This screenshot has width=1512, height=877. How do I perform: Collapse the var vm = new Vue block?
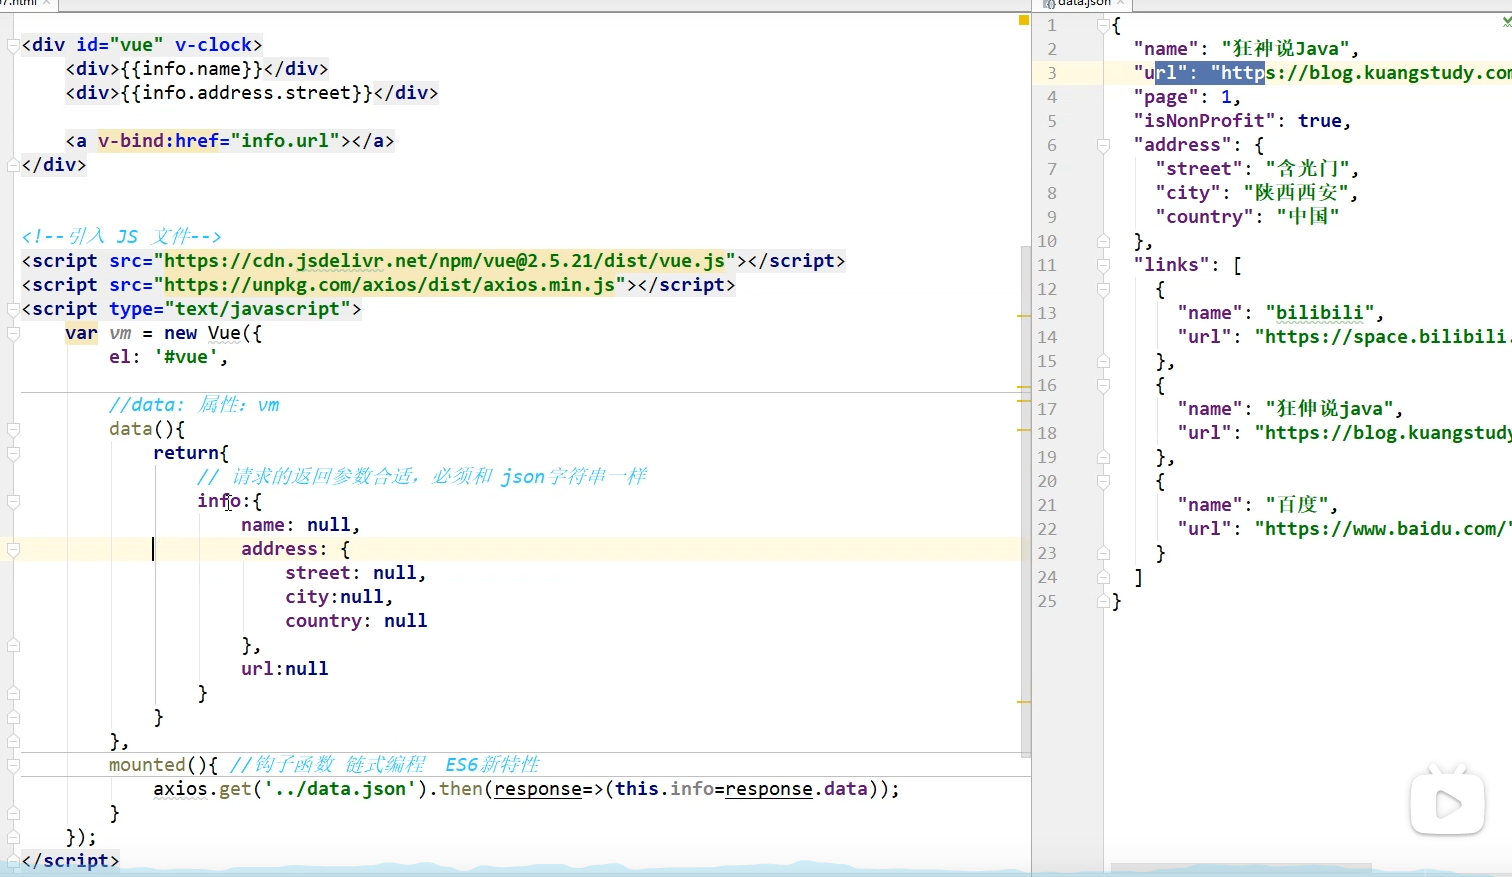point(13,333)
